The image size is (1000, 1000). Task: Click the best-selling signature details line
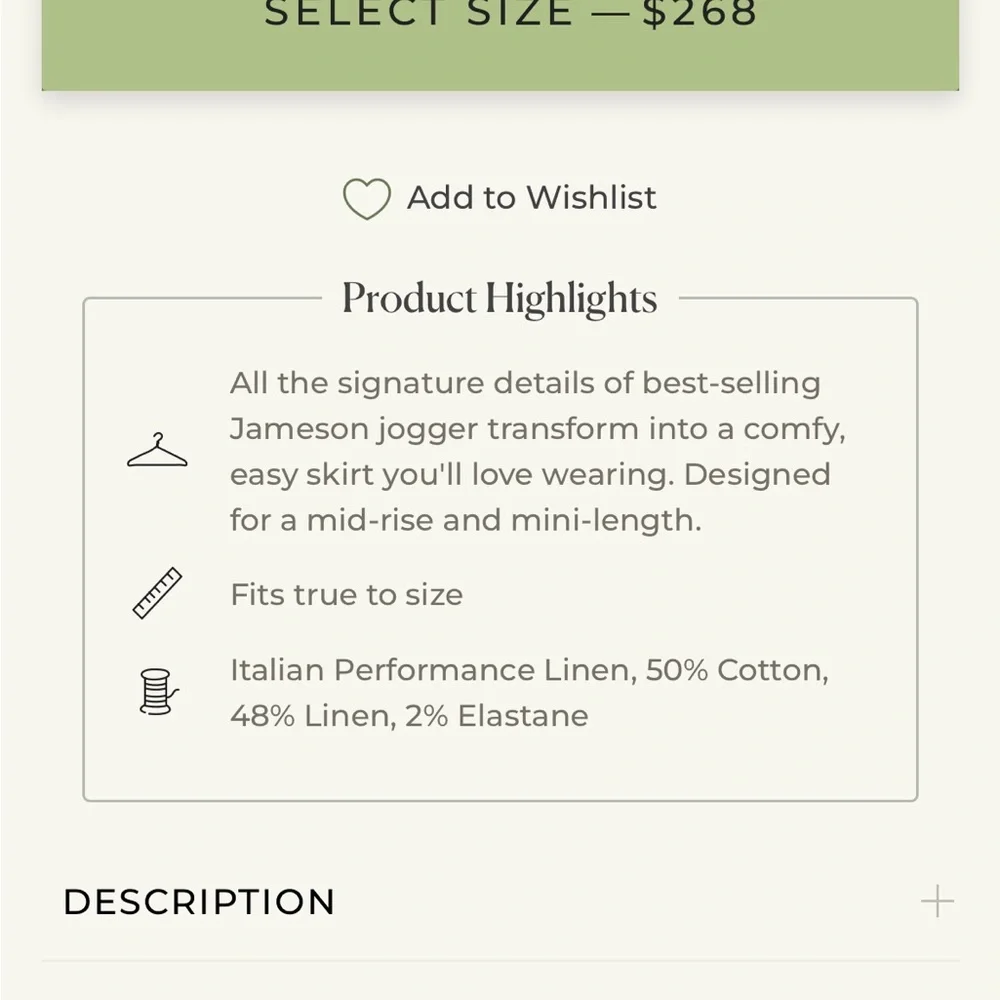tap(525, 383)
